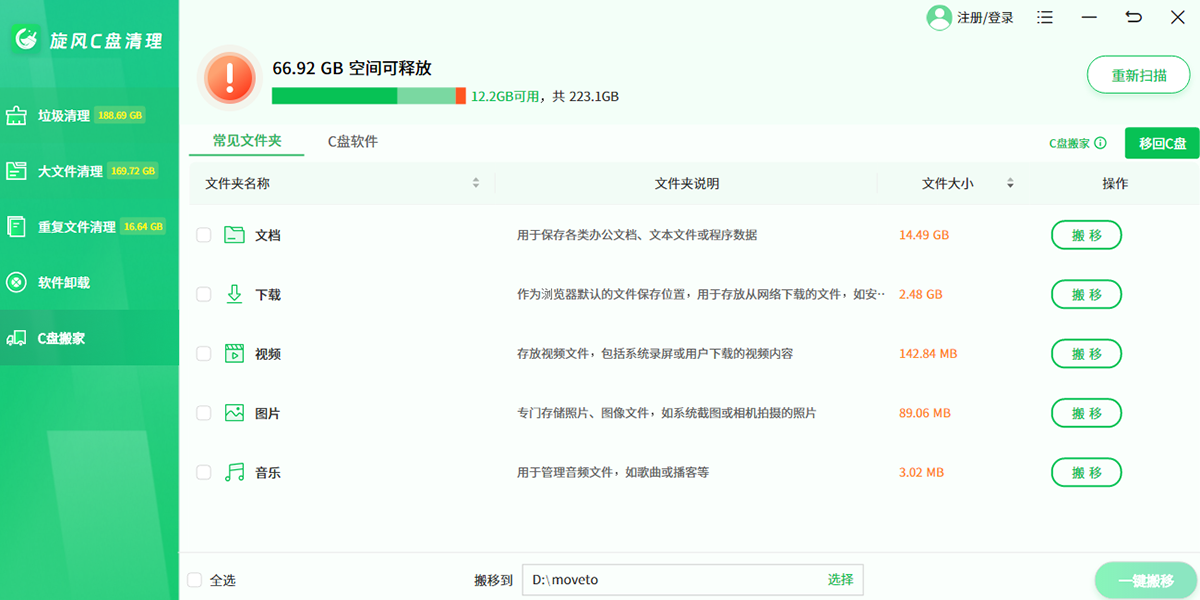Screen dimensions: 1200x600
Task: Click 搬移 button for 图片 row
Action: [x=1086, y=413]
